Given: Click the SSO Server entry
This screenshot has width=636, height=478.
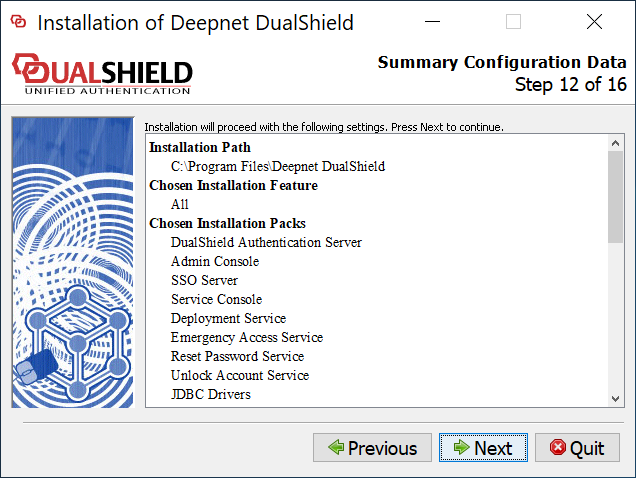Looking at the screenshot, I should click(x=204, y=280).
